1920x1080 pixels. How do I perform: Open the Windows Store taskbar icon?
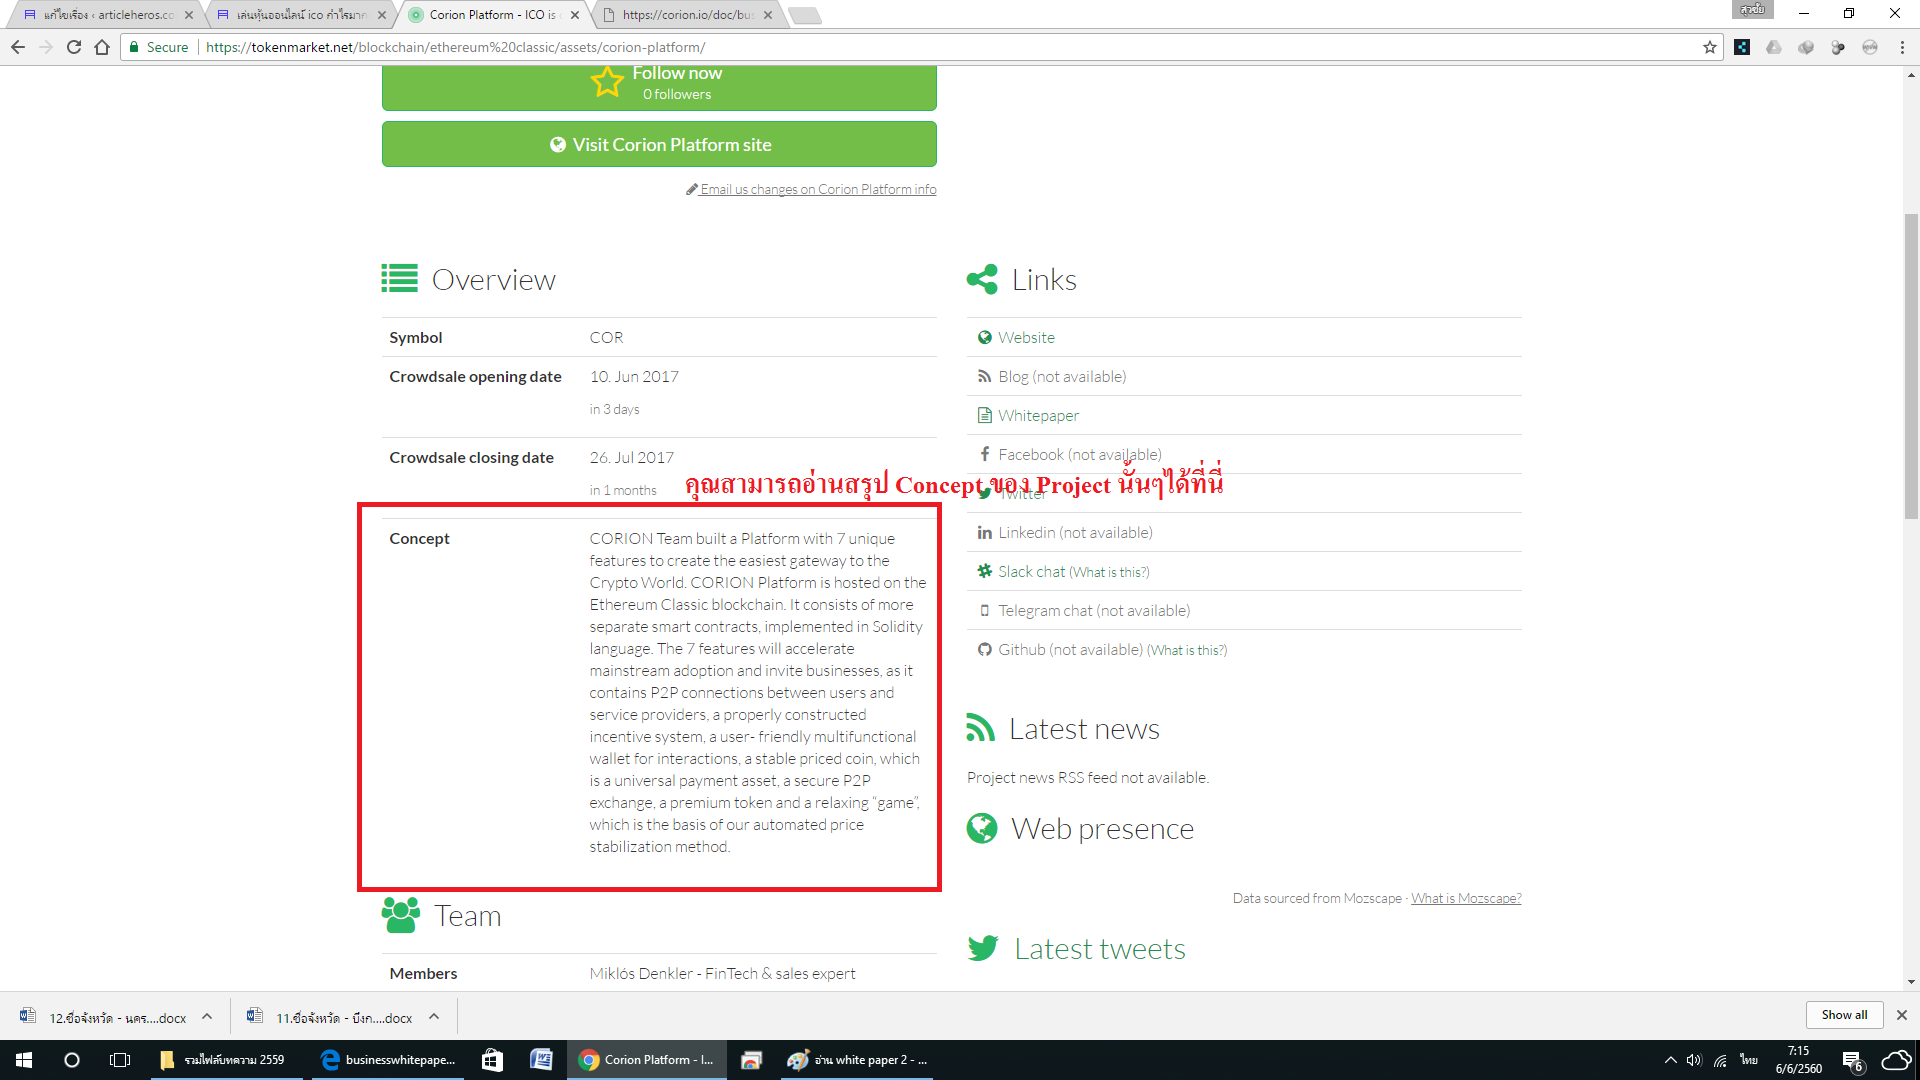pos(492,1060)
